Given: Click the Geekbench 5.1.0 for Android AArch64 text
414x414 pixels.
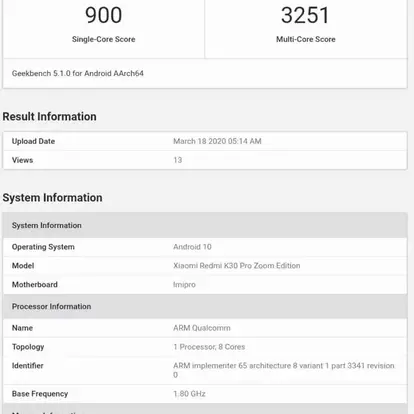Looking at the screenshot, I should [x=78, y=73].
